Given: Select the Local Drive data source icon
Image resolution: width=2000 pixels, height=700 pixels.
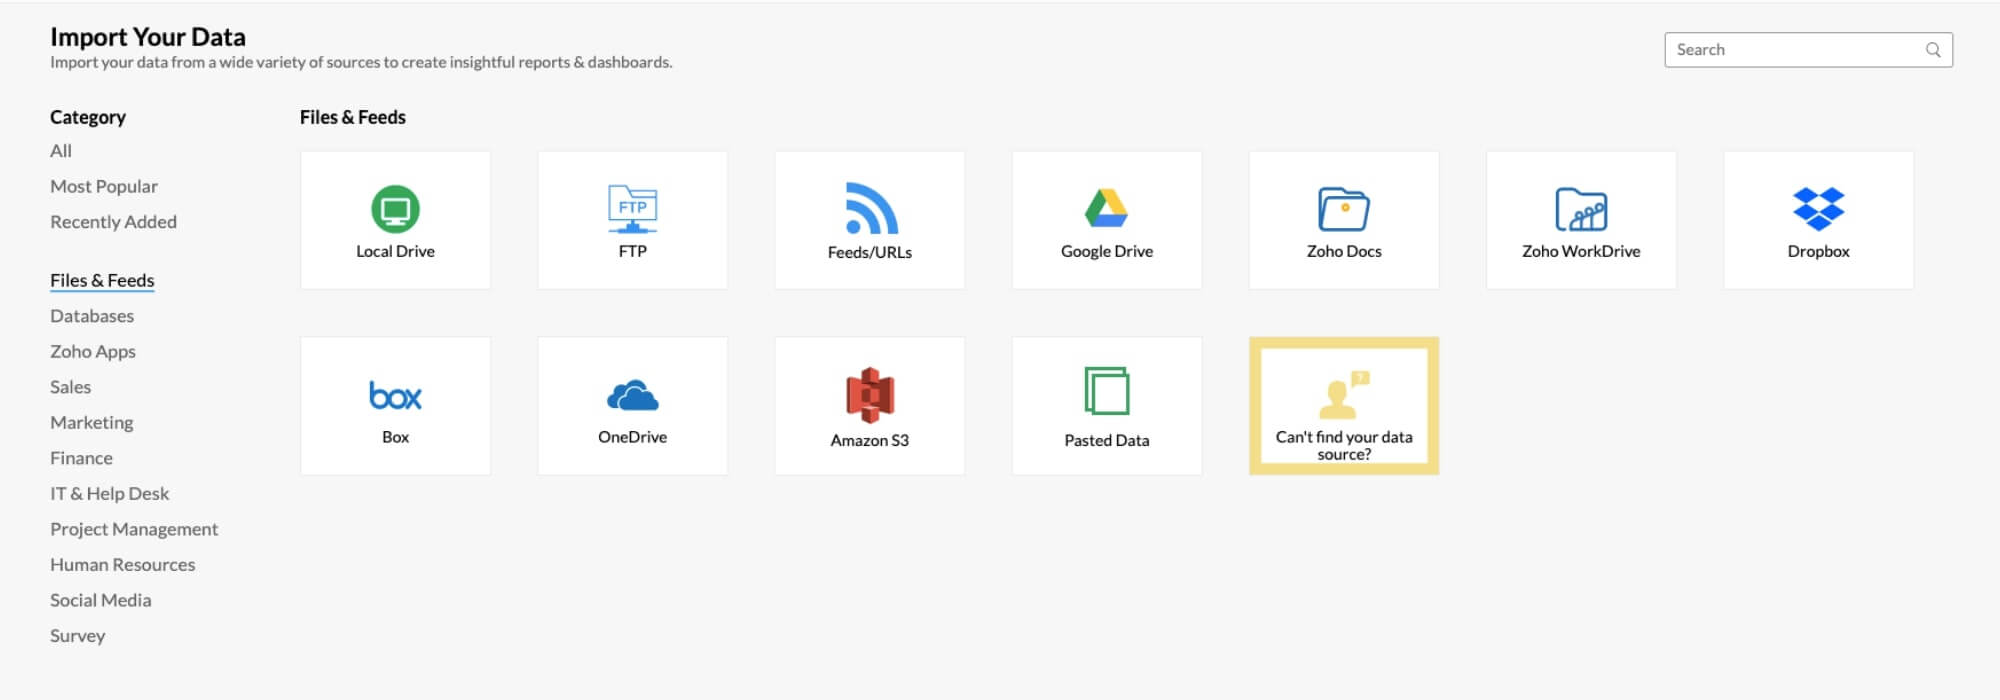Looking at the screenshot, I should point(395,210).
